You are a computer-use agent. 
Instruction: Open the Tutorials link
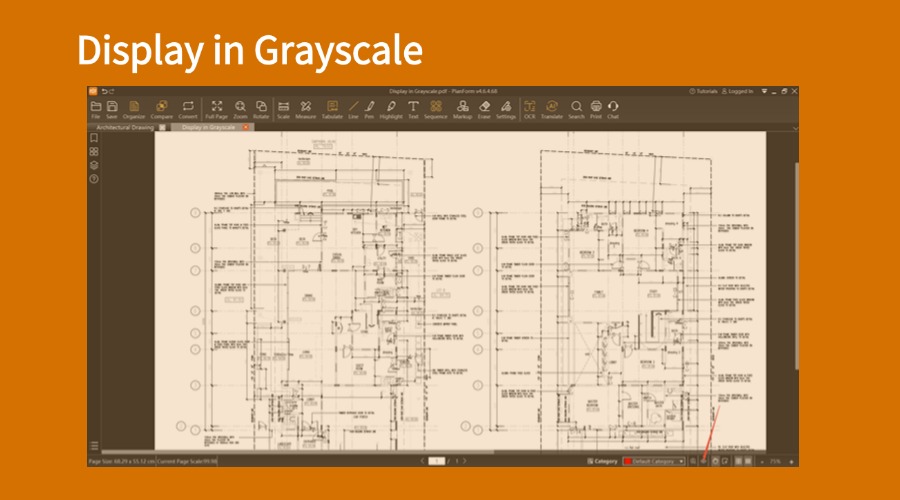point(704,91)
